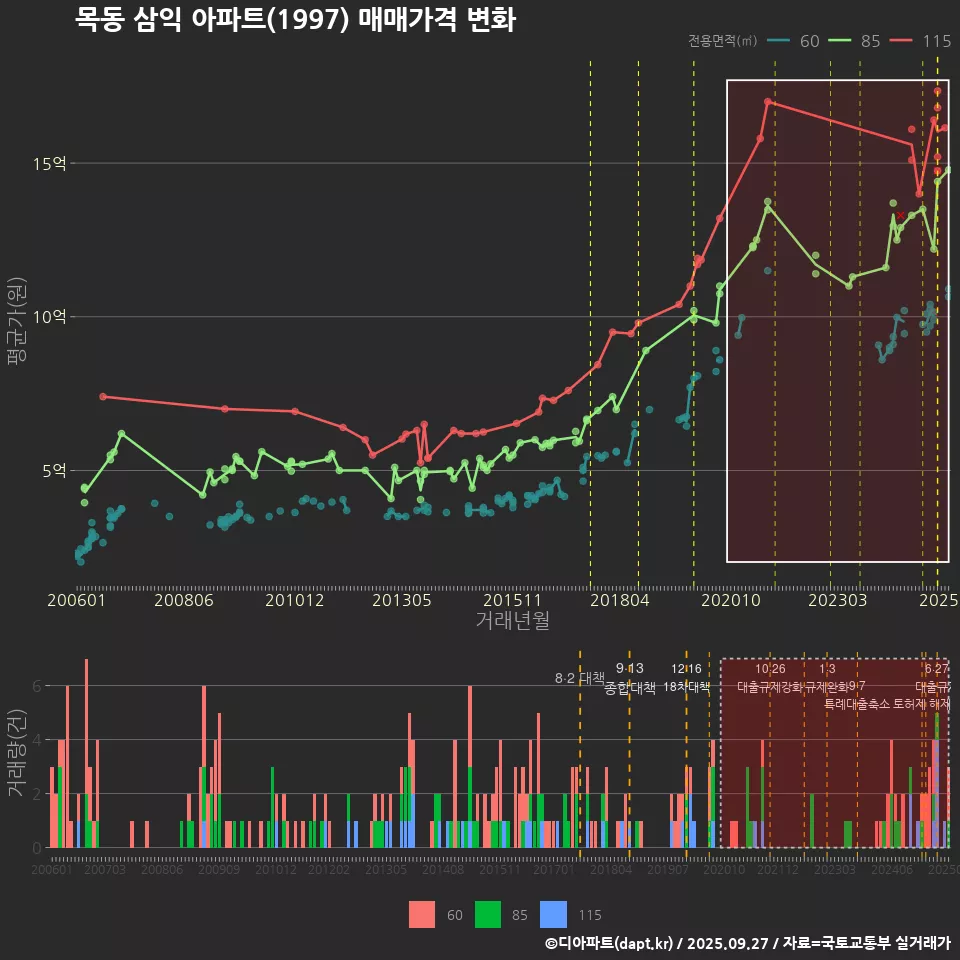Toggle the 85 series in top legend
Image resolution: width=960 pixels, height=960 pixels.
pos(855,41)
